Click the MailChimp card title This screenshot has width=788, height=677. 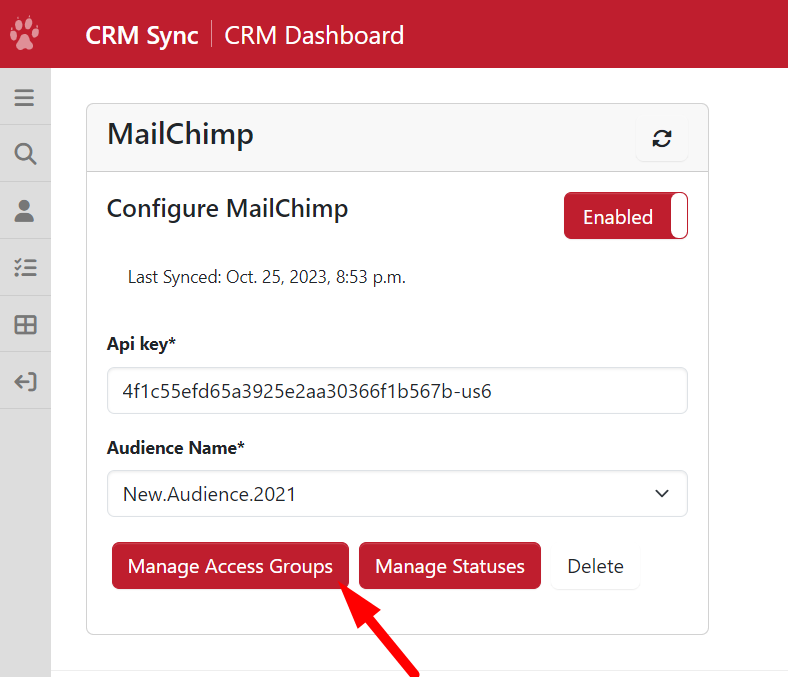point(180,134)
